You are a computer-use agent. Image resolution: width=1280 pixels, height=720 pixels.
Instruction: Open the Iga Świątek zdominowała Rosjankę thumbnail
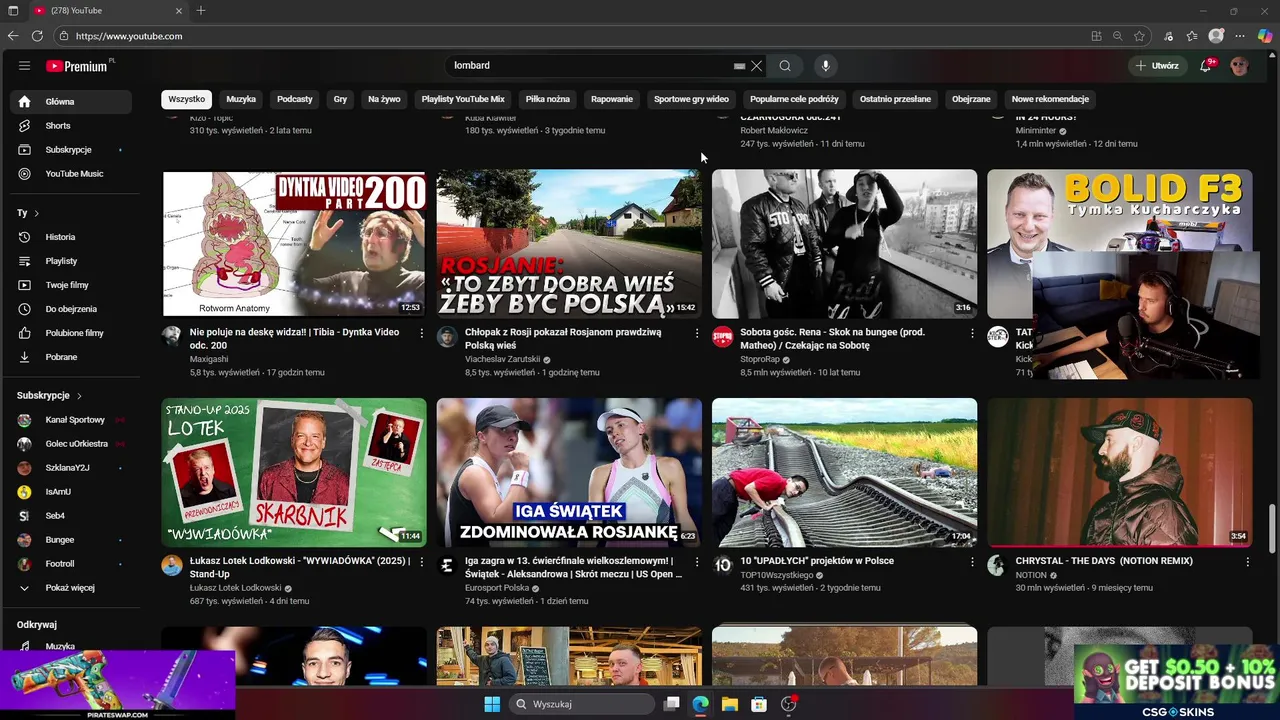click(569, 472)
